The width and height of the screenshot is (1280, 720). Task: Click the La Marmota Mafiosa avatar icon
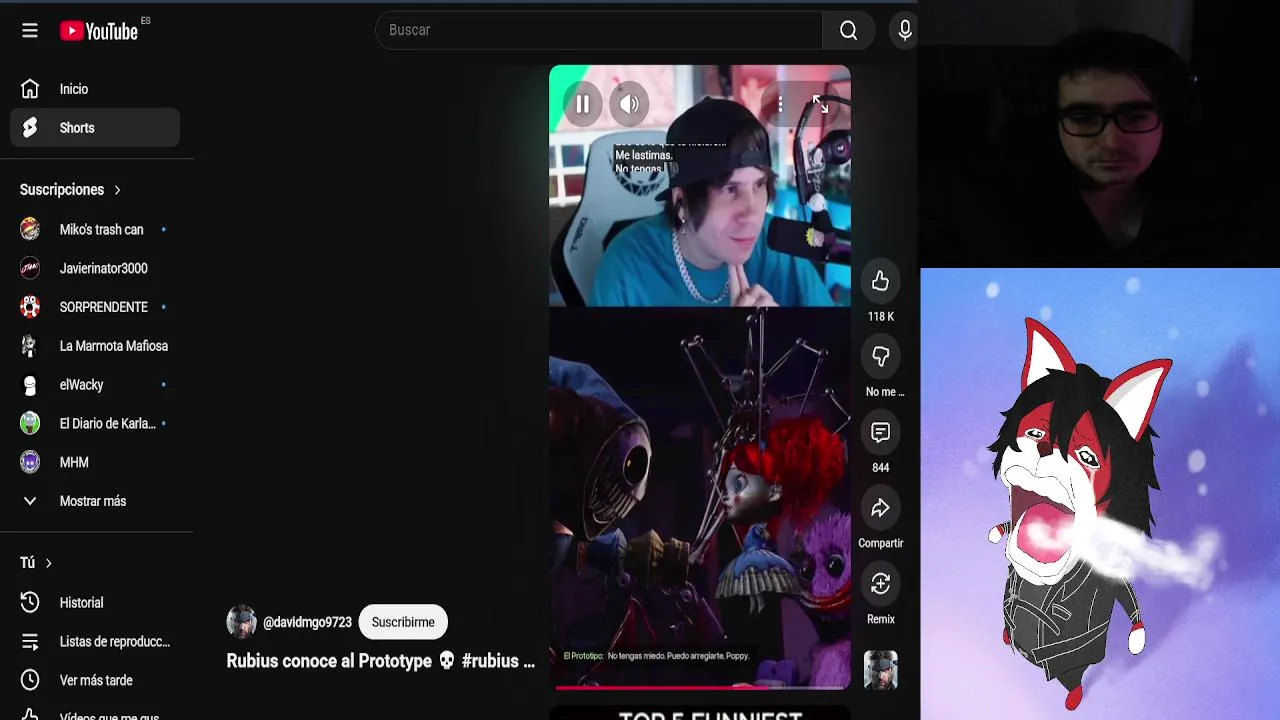tap(30, 346)
